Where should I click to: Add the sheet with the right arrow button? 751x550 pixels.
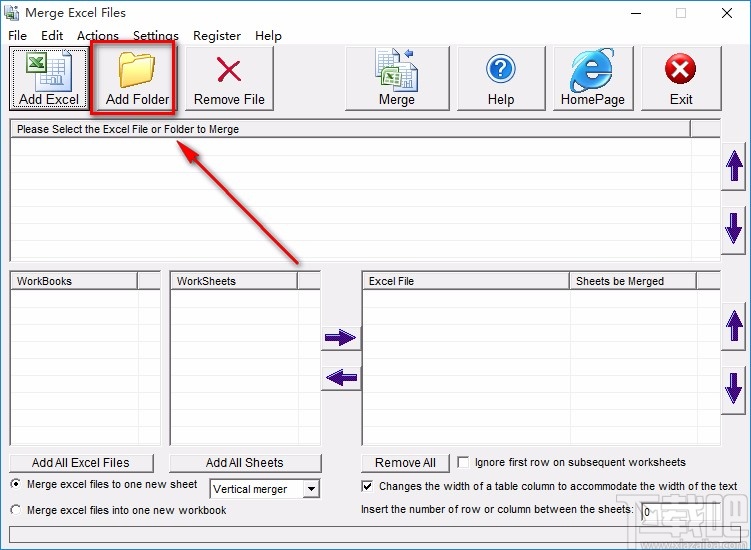click(x=341, y=338)
